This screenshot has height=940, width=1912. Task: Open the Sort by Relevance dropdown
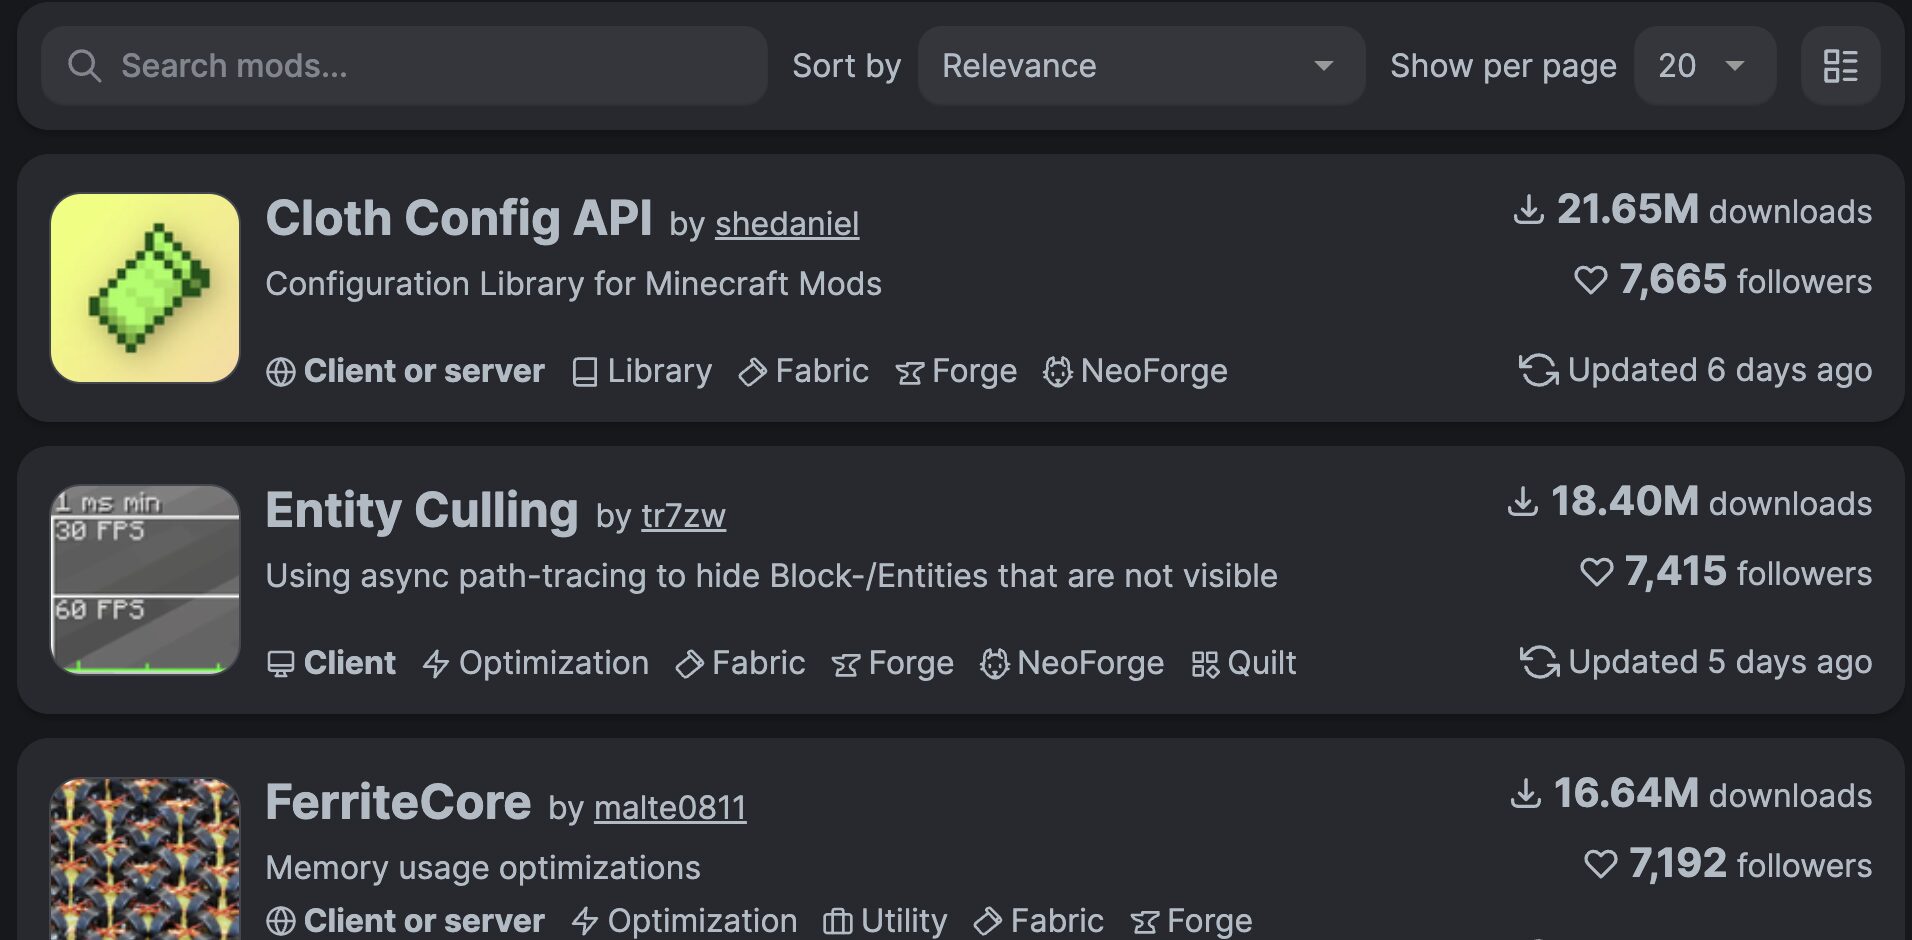[1141, 66]
